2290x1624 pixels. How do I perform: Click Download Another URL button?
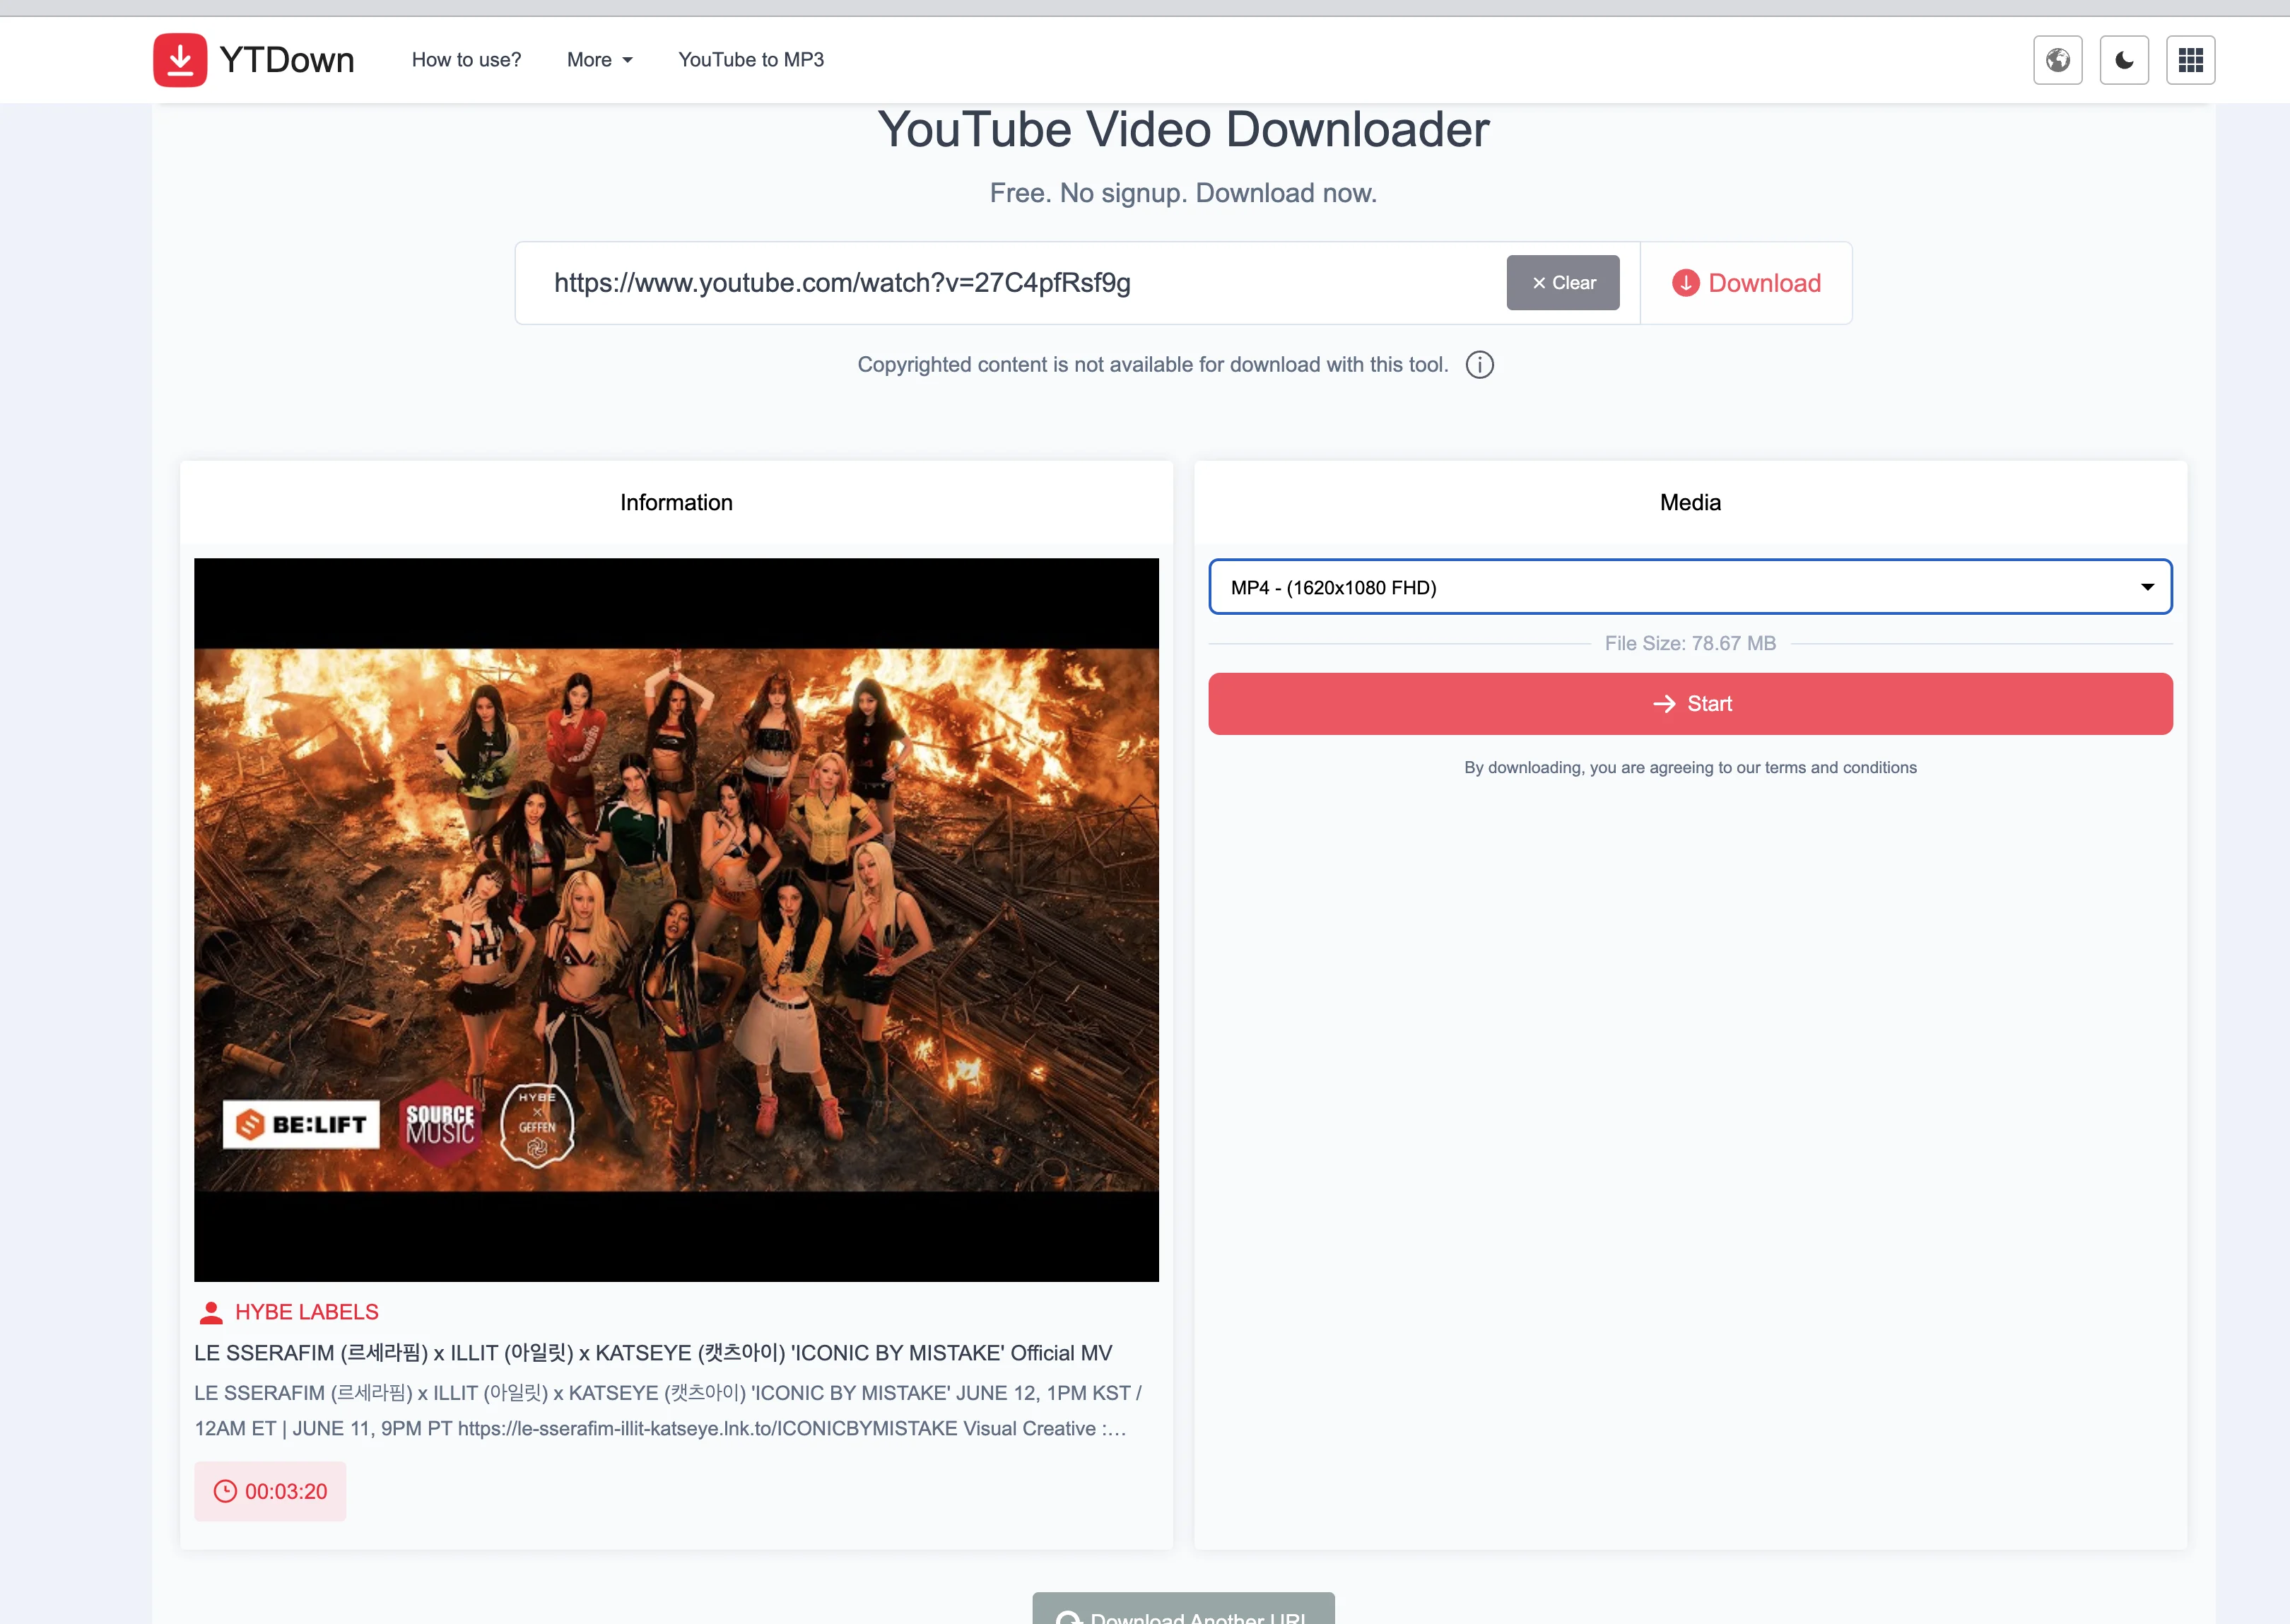click(1183, 1610)
